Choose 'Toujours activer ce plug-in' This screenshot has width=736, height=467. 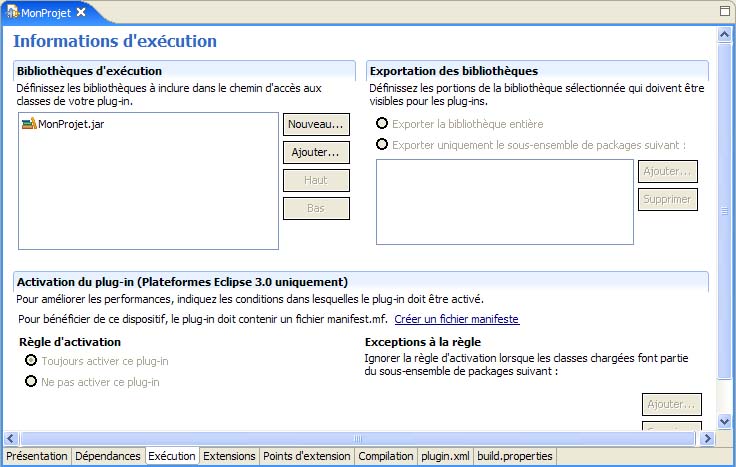[x=32, y=361]
